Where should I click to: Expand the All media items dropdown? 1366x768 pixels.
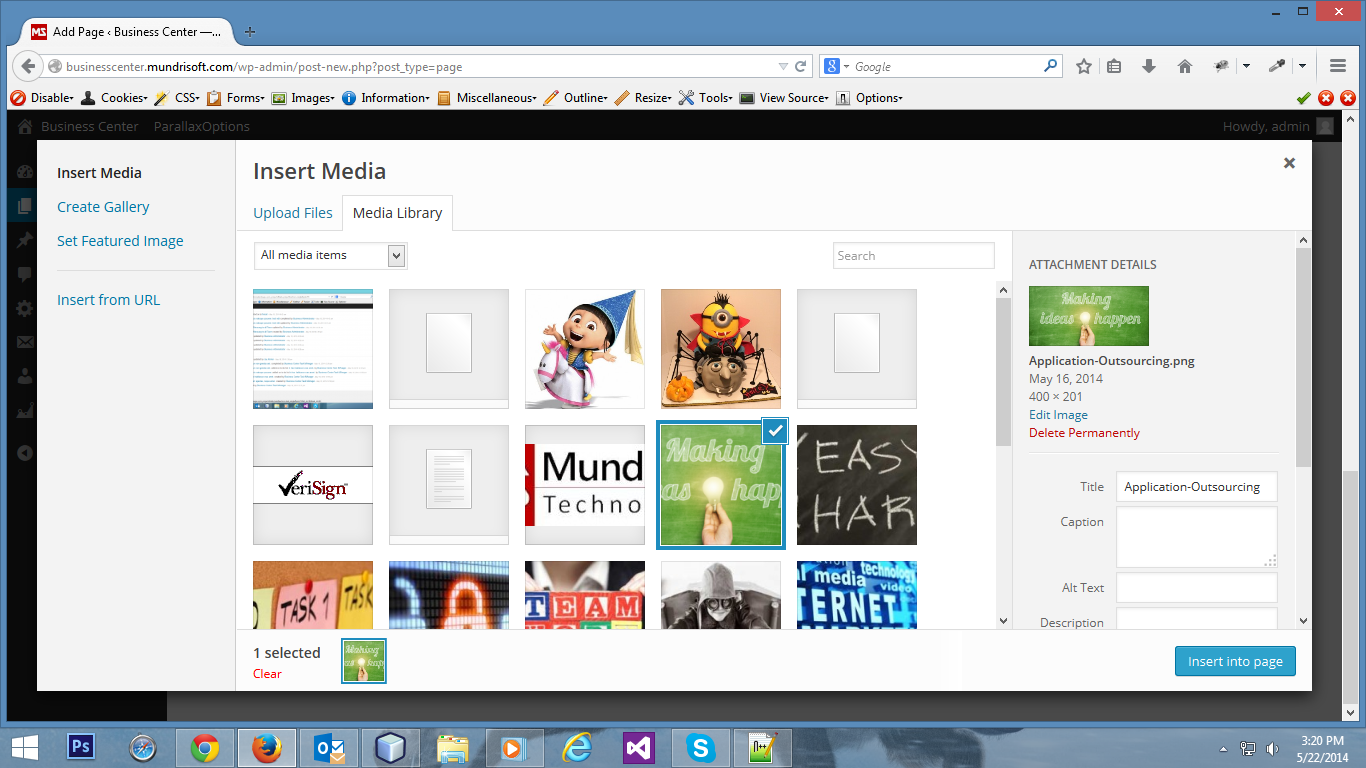[330, 256]
